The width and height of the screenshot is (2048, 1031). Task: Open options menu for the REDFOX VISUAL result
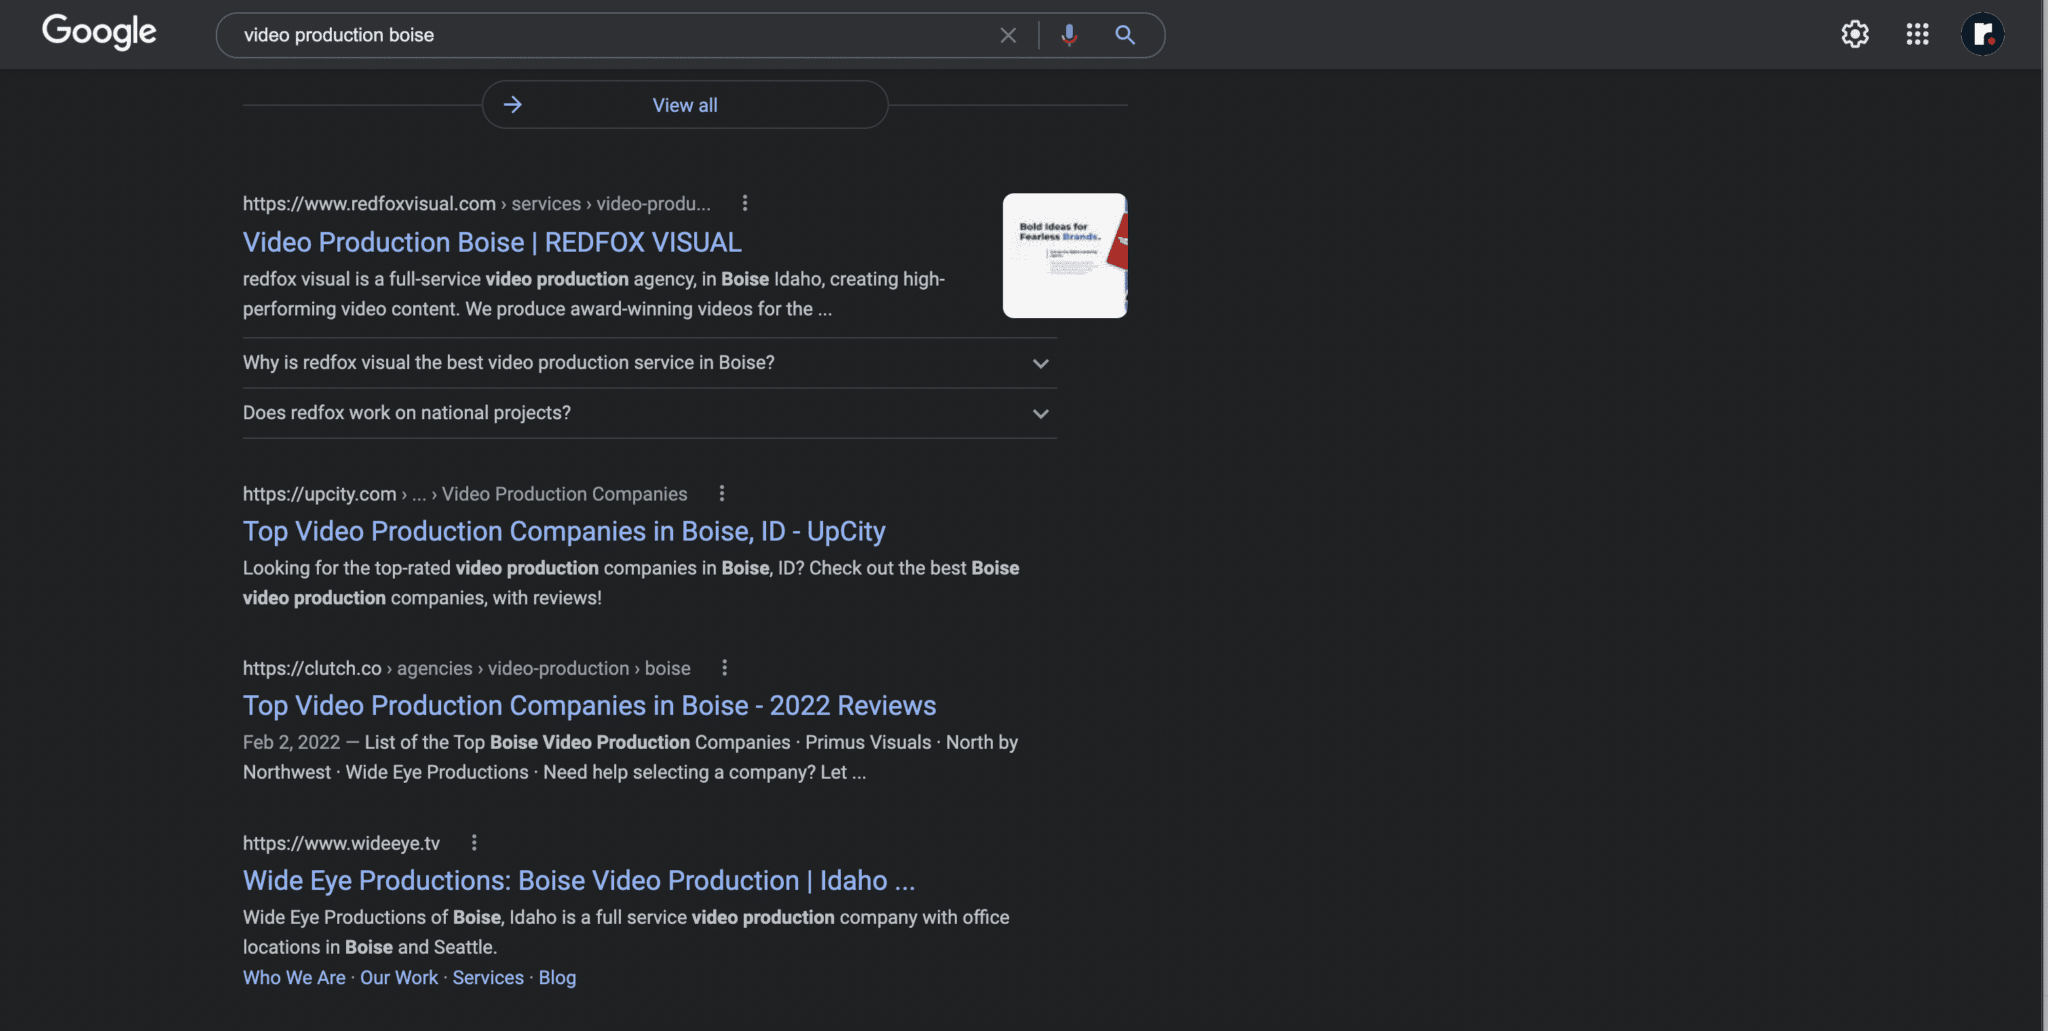[744, 202]
